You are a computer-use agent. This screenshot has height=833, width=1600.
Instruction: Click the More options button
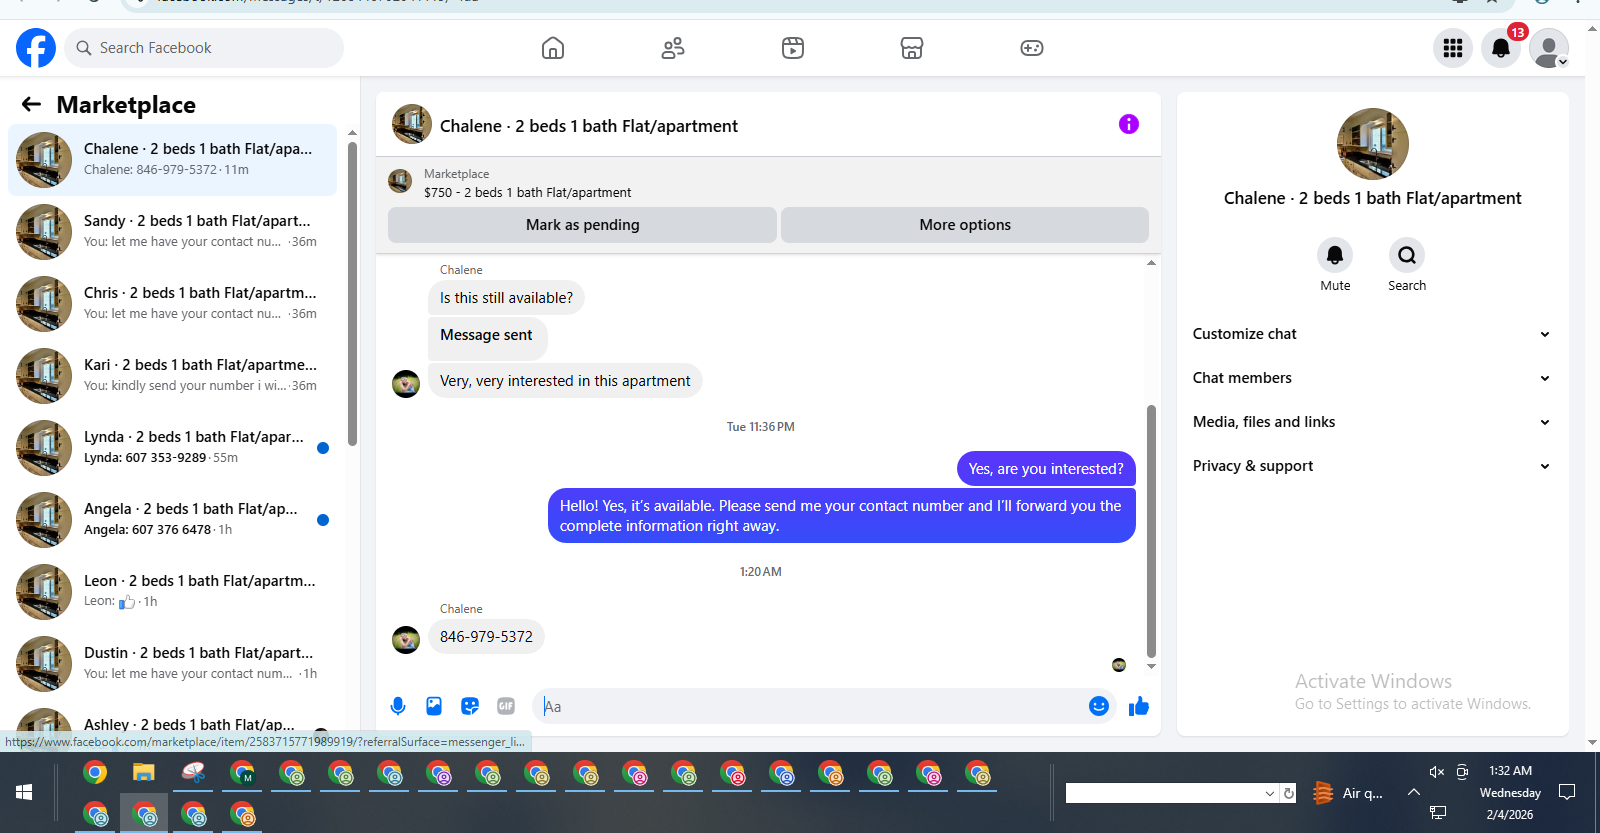point(965,225)
